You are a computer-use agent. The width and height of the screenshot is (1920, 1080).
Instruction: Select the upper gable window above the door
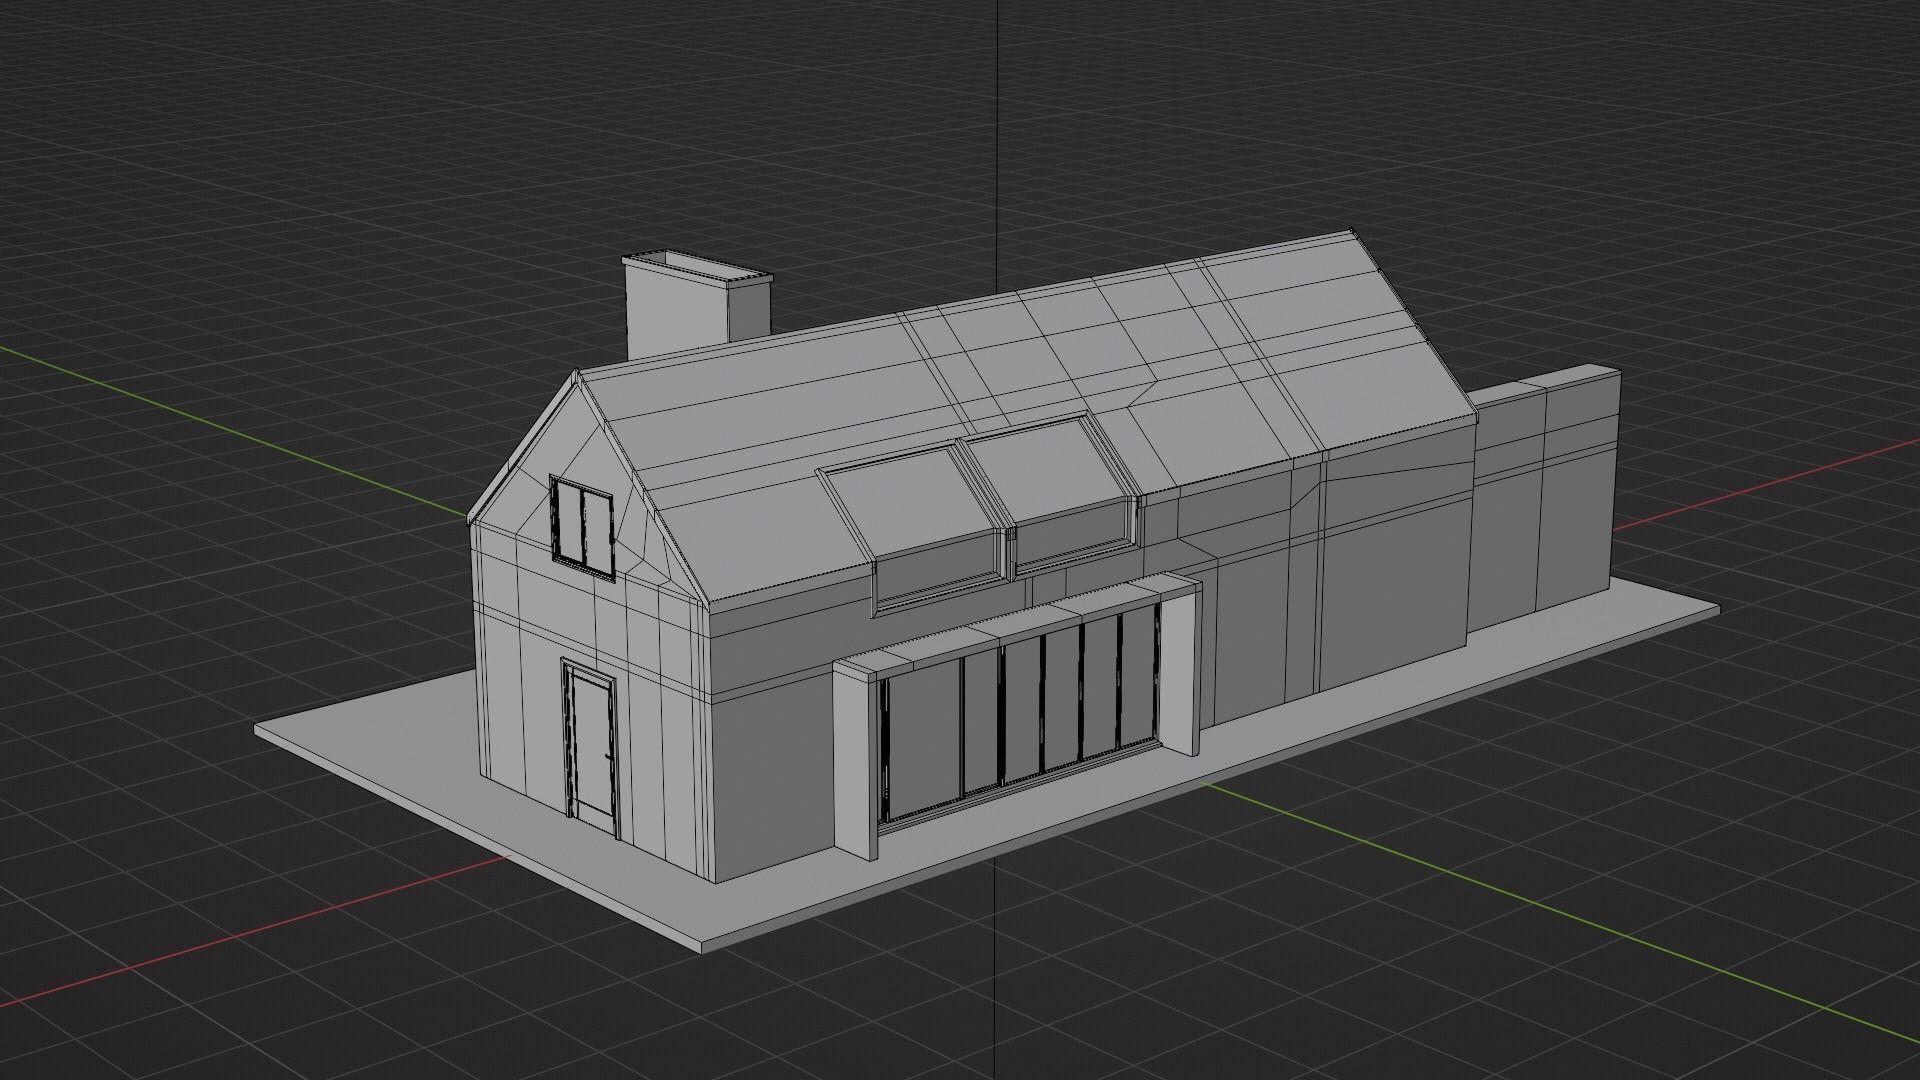coord(581,526)
